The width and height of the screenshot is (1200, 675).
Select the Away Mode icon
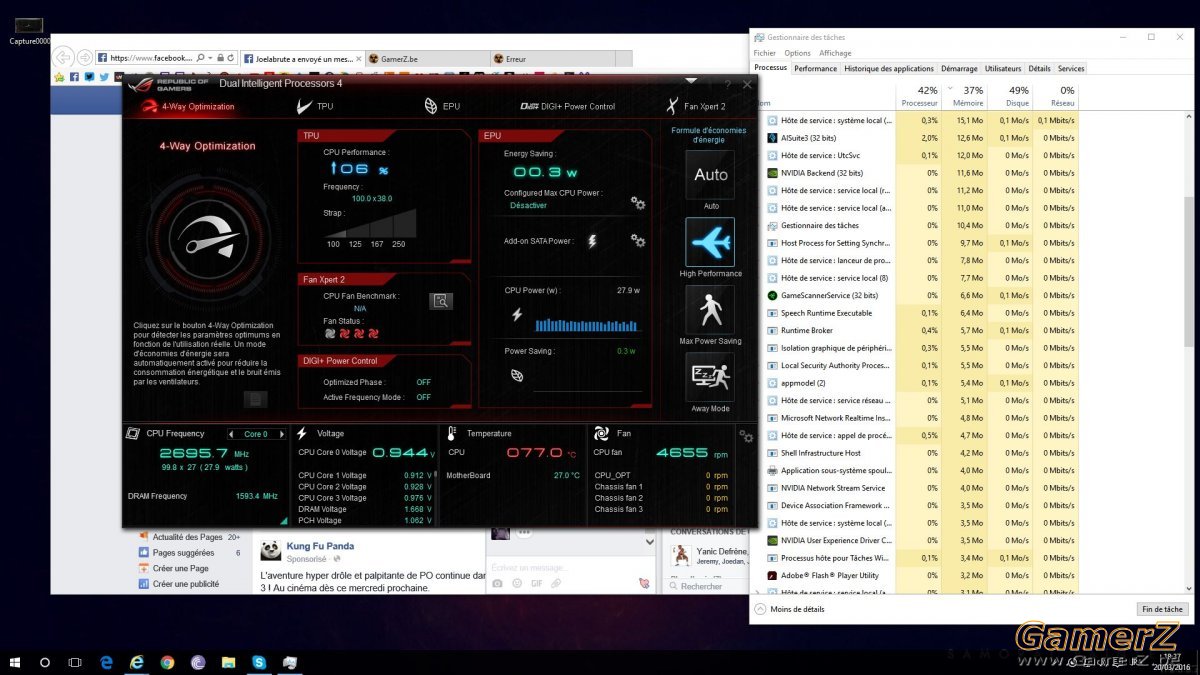(710, 377)
